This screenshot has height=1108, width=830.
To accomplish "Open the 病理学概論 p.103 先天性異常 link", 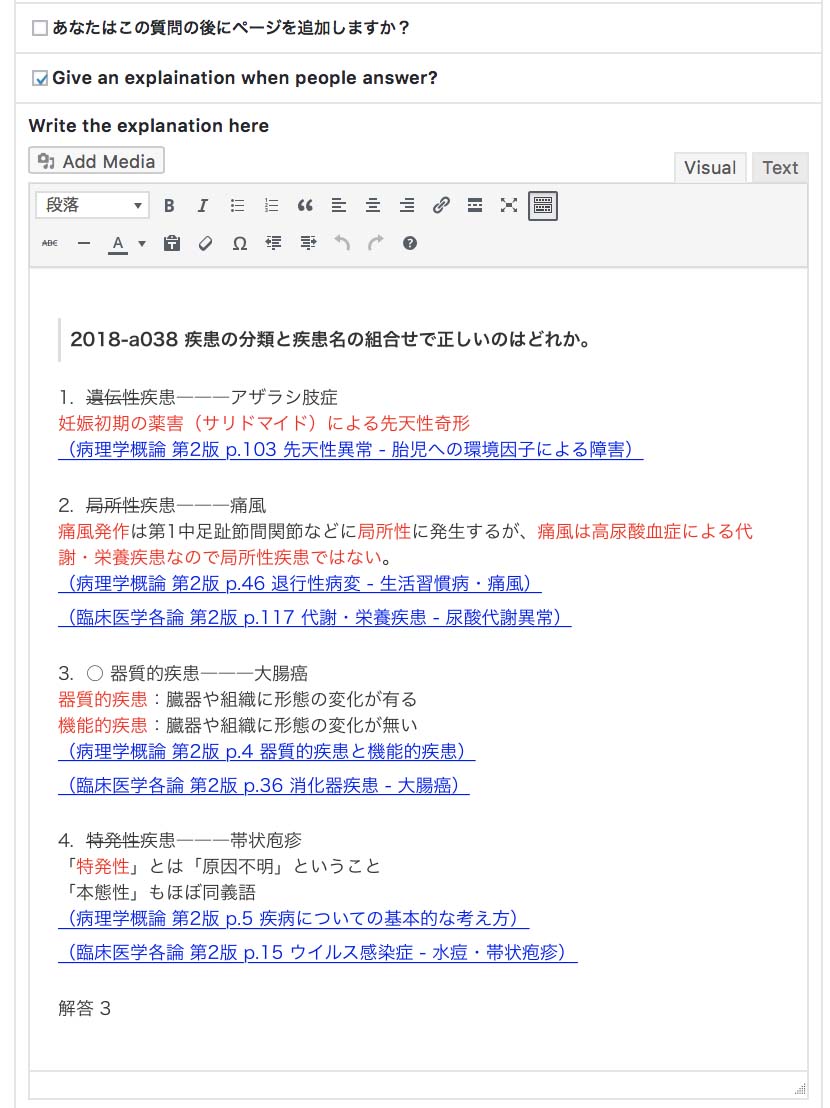I will pos(350,450).
